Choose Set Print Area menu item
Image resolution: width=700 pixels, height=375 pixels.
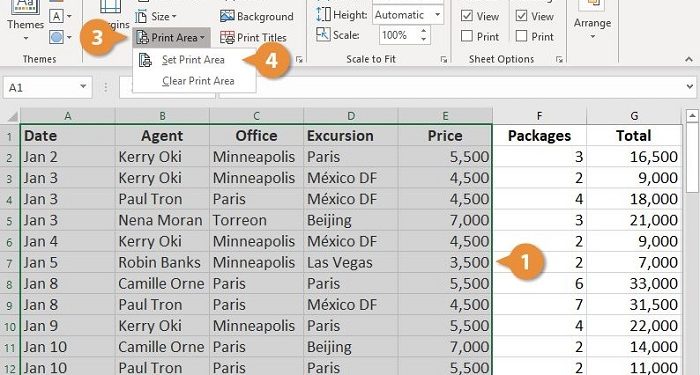(194, 60)
